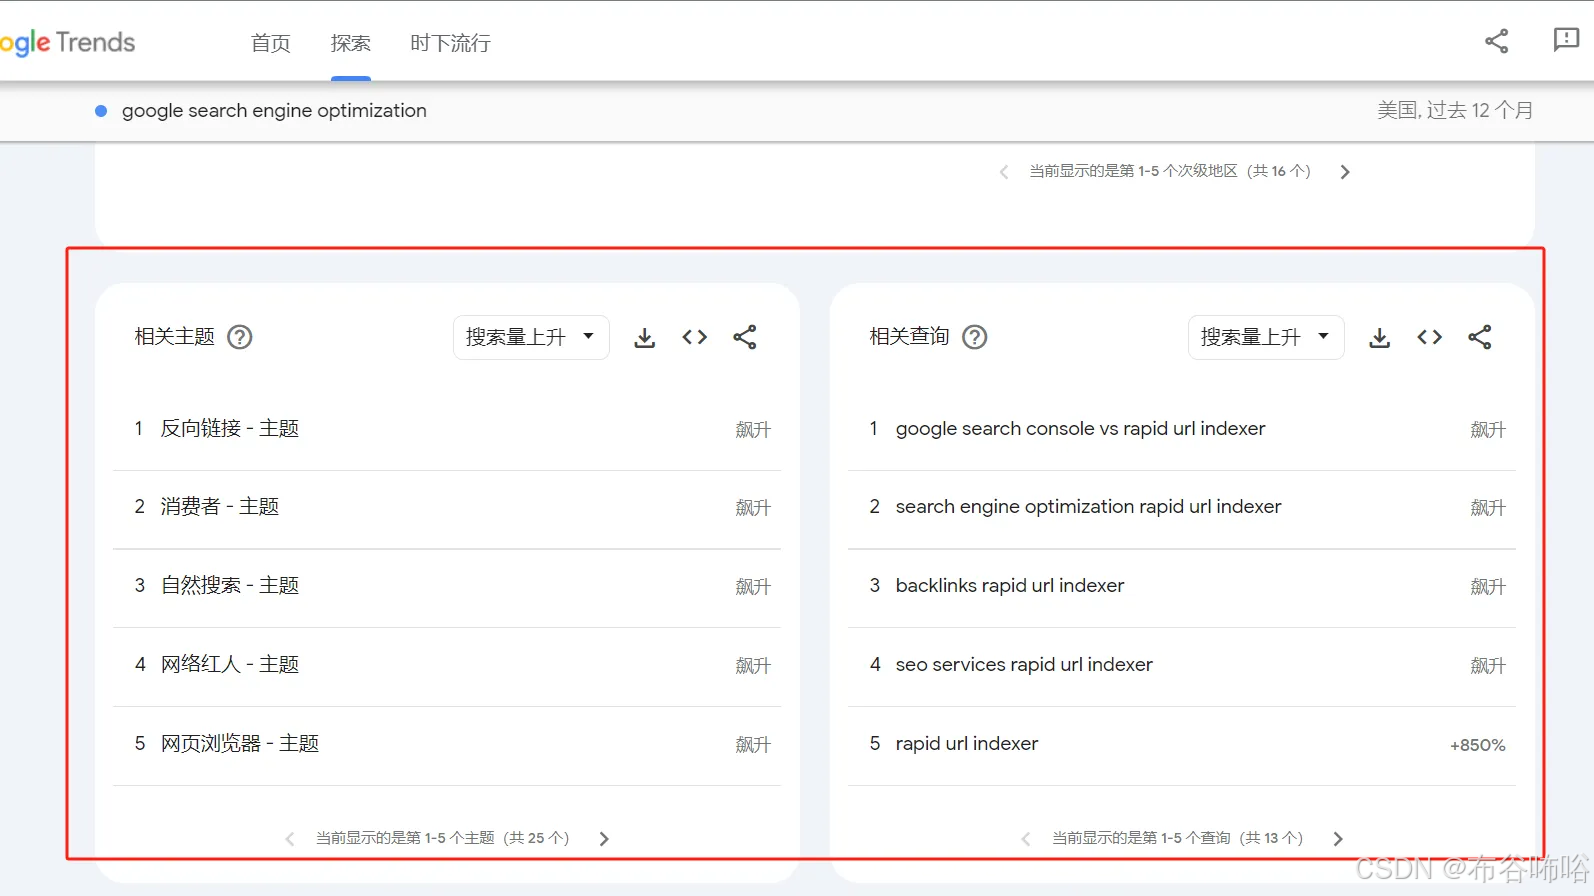Show next page of subregions list
1594x896 pixels.
point(1345,172)
